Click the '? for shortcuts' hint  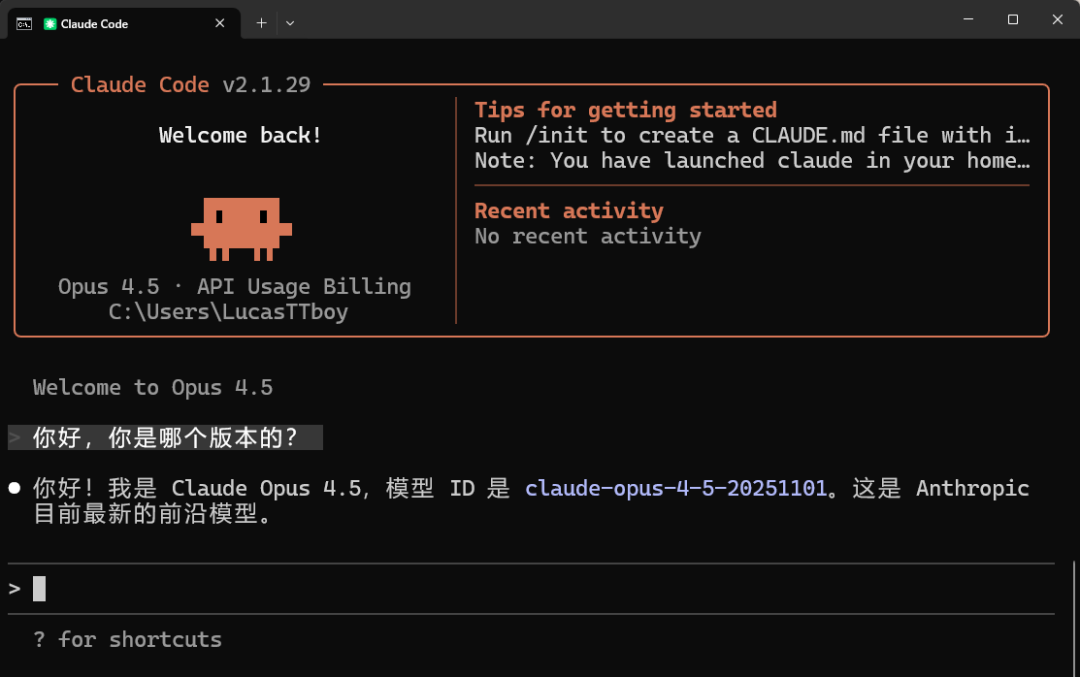(127, 639)
